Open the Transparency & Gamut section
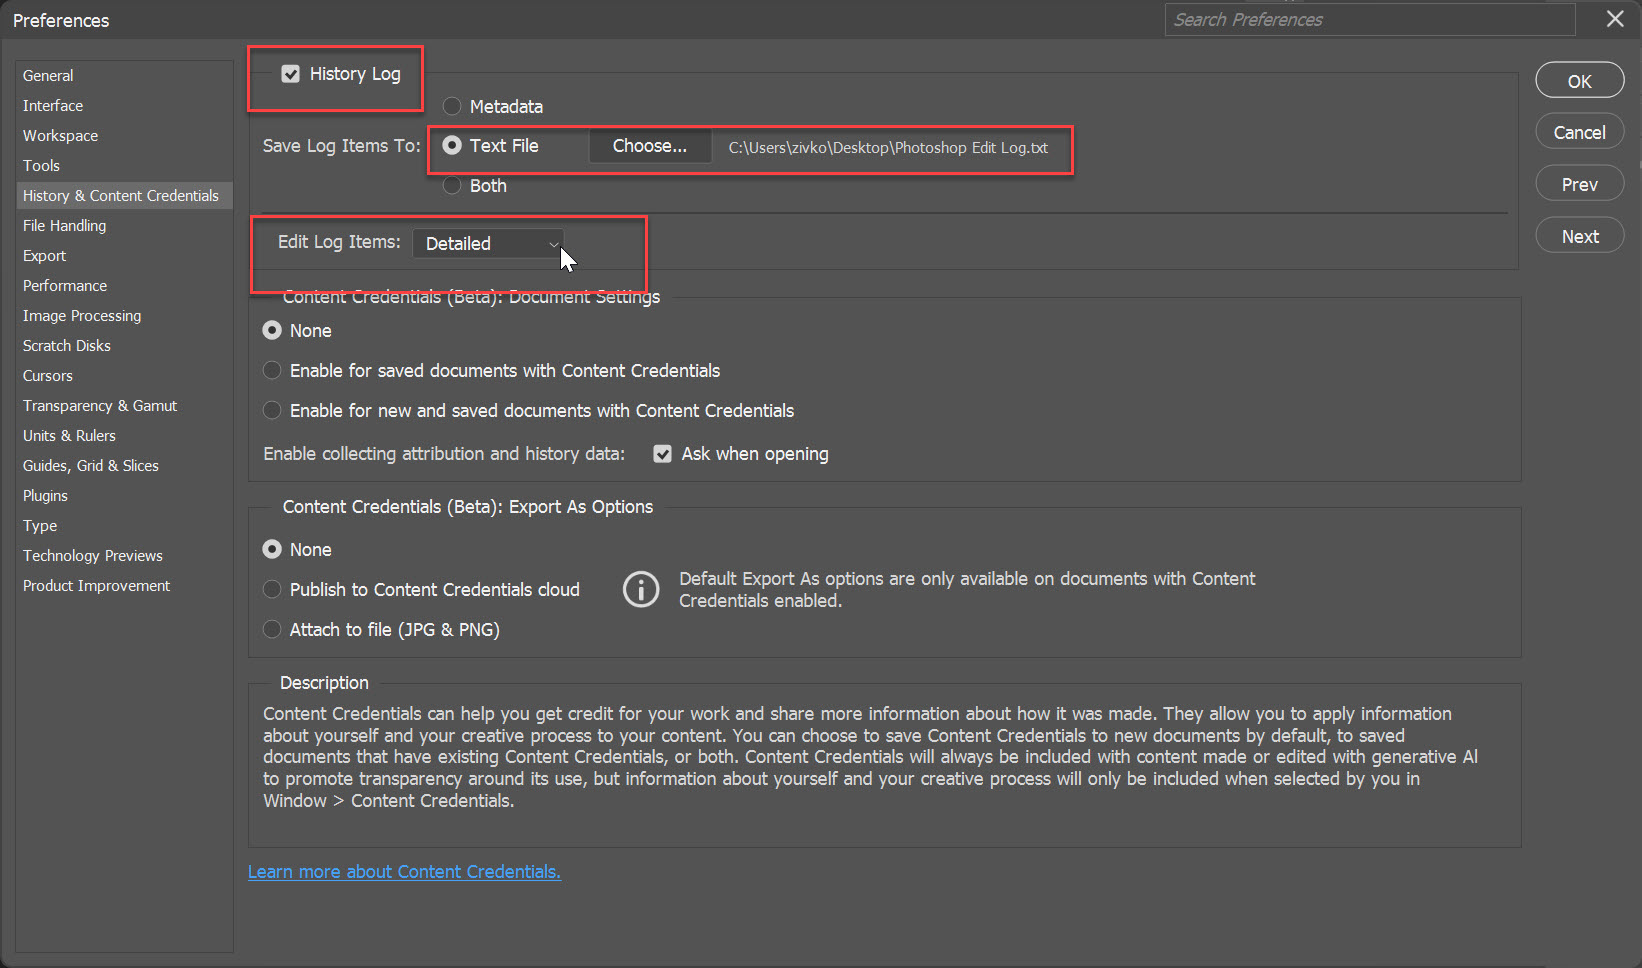 pyautogui.click(x=99, y=405)
